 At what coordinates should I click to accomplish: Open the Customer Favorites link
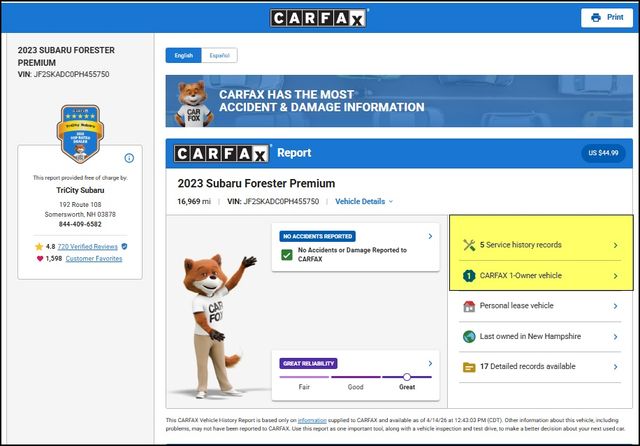click(94, 259)
